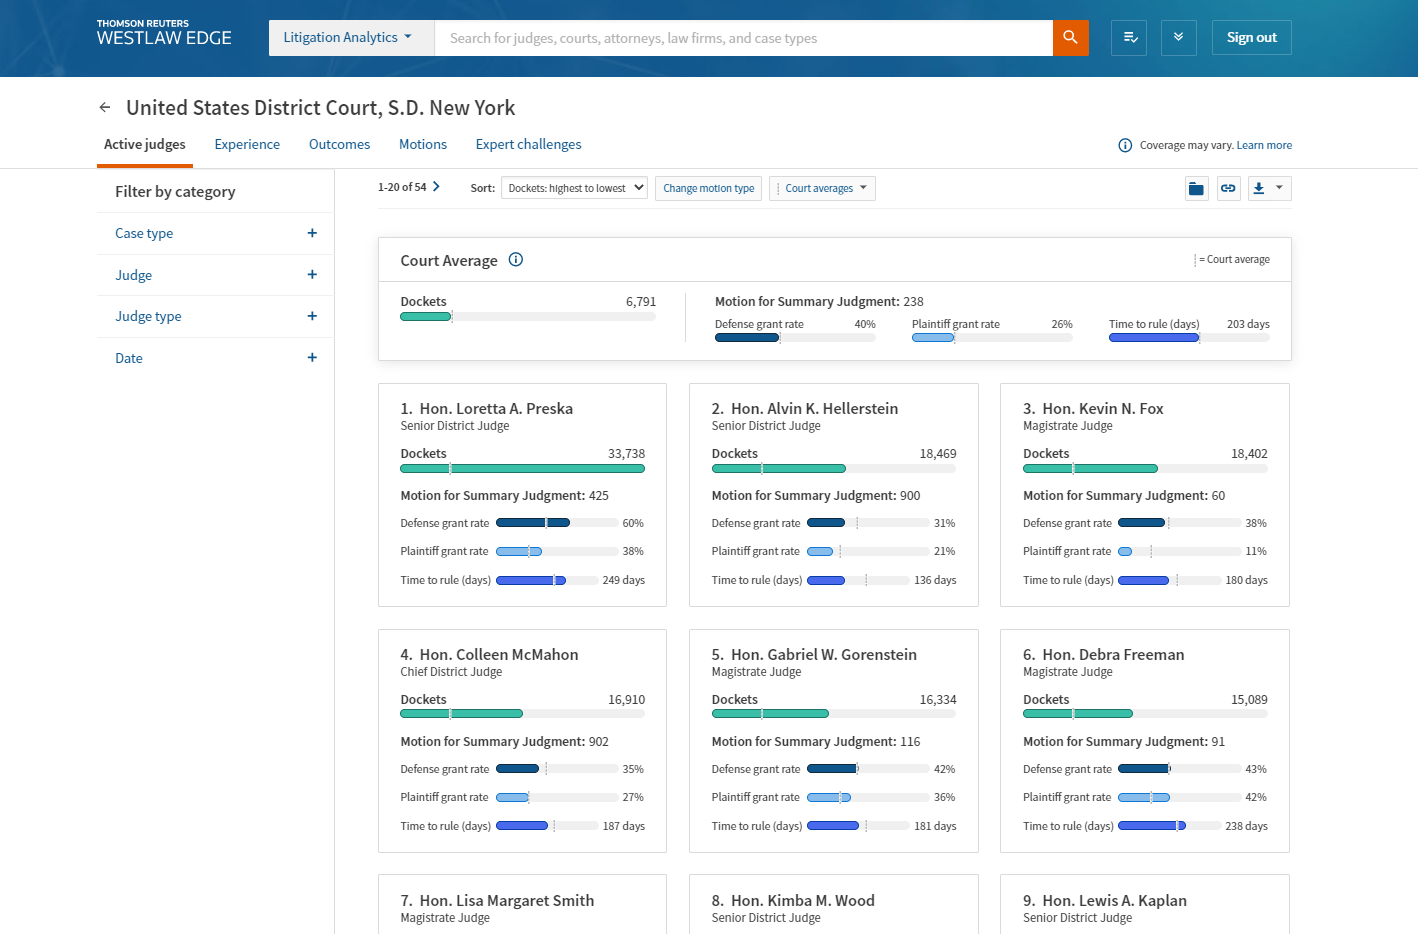This screenshot has width=1418, height=934.
Task: Expand the Judge type filter
Action: (x=312, y=316)
